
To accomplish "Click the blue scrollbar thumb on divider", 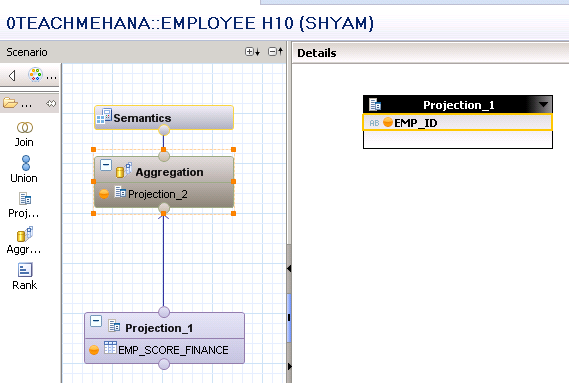I will (x=289, y=318).
